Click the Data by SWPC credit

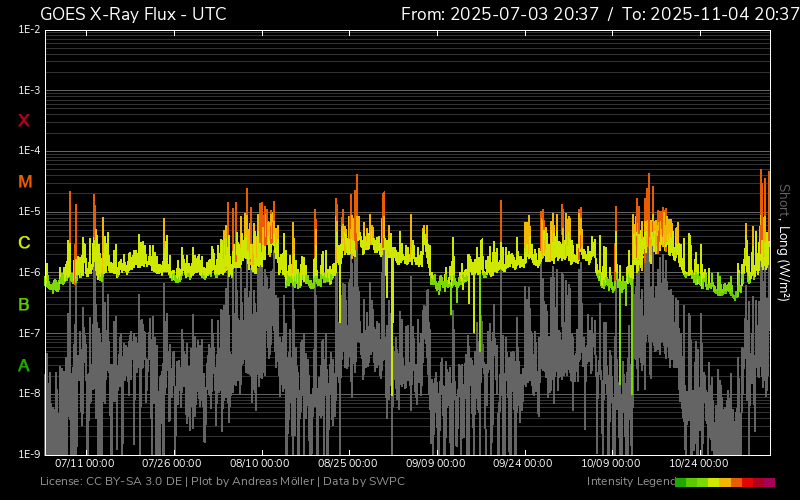pos(363,482)
